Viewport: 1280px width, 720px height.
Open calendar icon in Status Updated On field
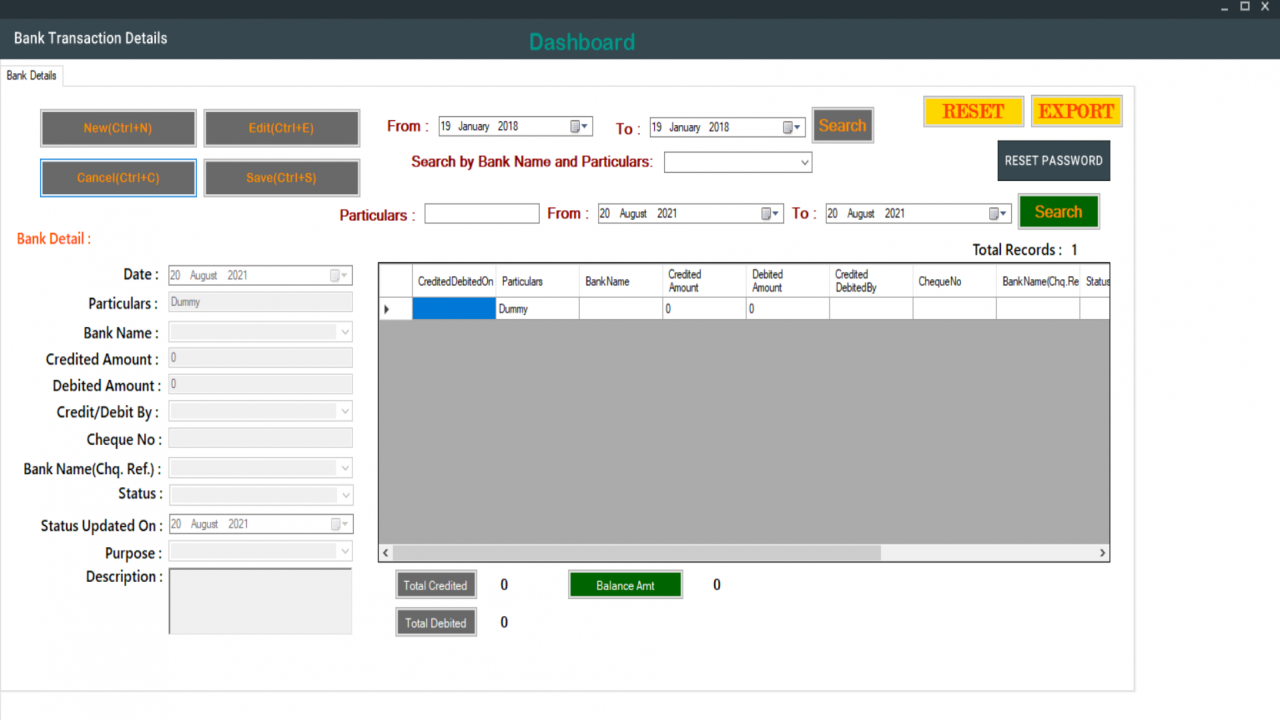(340, 524)
